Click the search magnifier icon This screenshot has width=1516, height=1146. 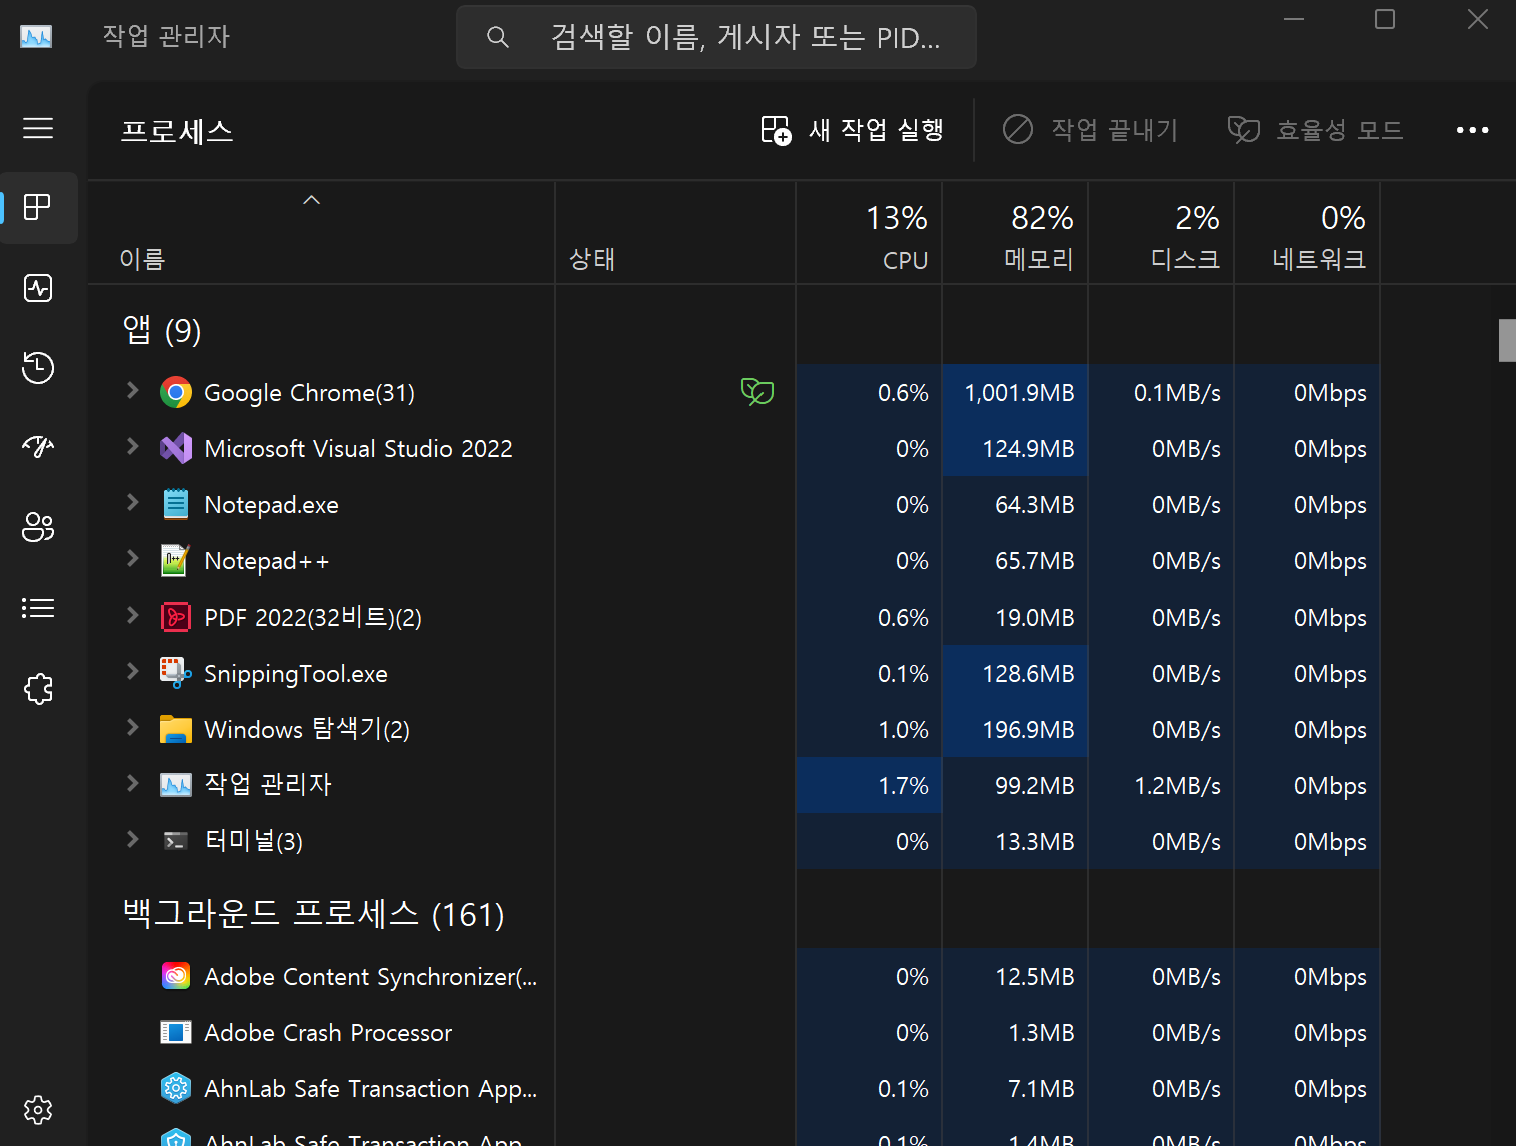(497, 38)
